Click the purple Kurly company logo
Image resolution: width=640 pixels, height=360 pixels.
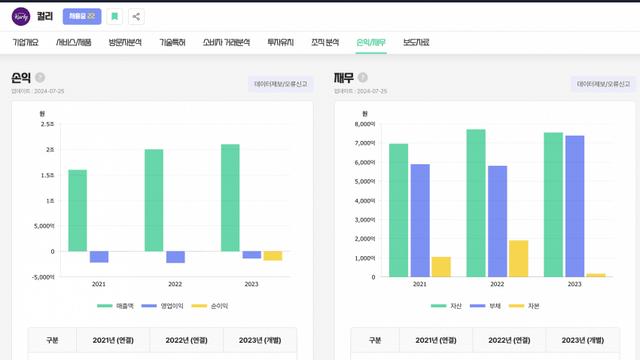tap(21, 17)
